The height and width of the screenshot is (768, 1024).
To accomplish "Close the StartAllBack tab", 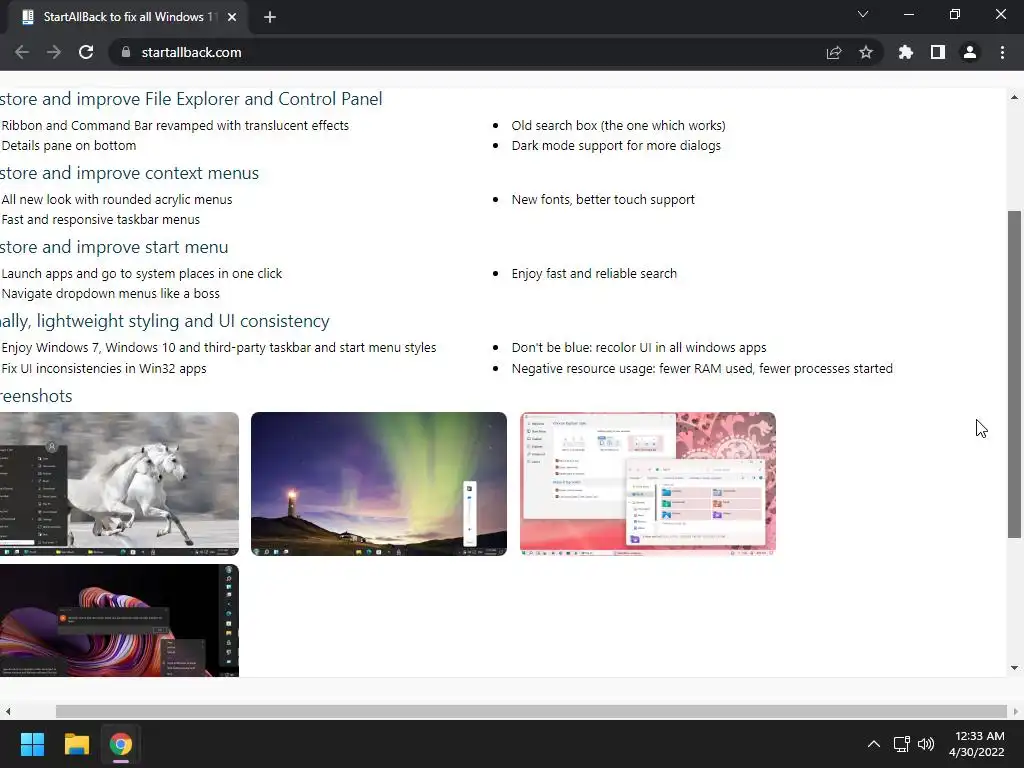I will (232, 17).
